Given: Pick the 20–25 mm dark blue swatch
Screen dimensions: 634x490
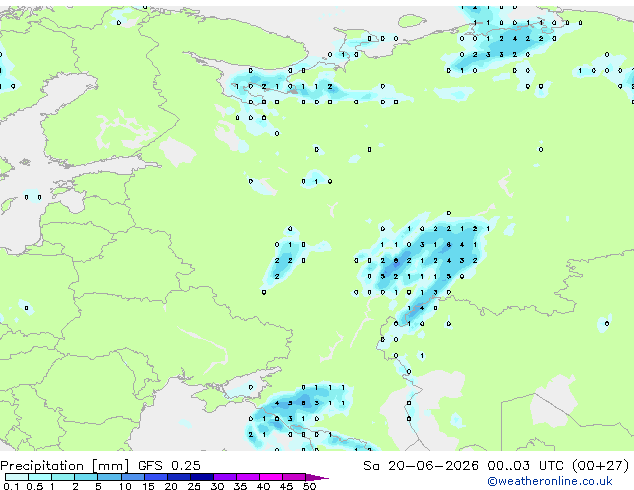Looking at the screenshot, I should tap(178, 477).
